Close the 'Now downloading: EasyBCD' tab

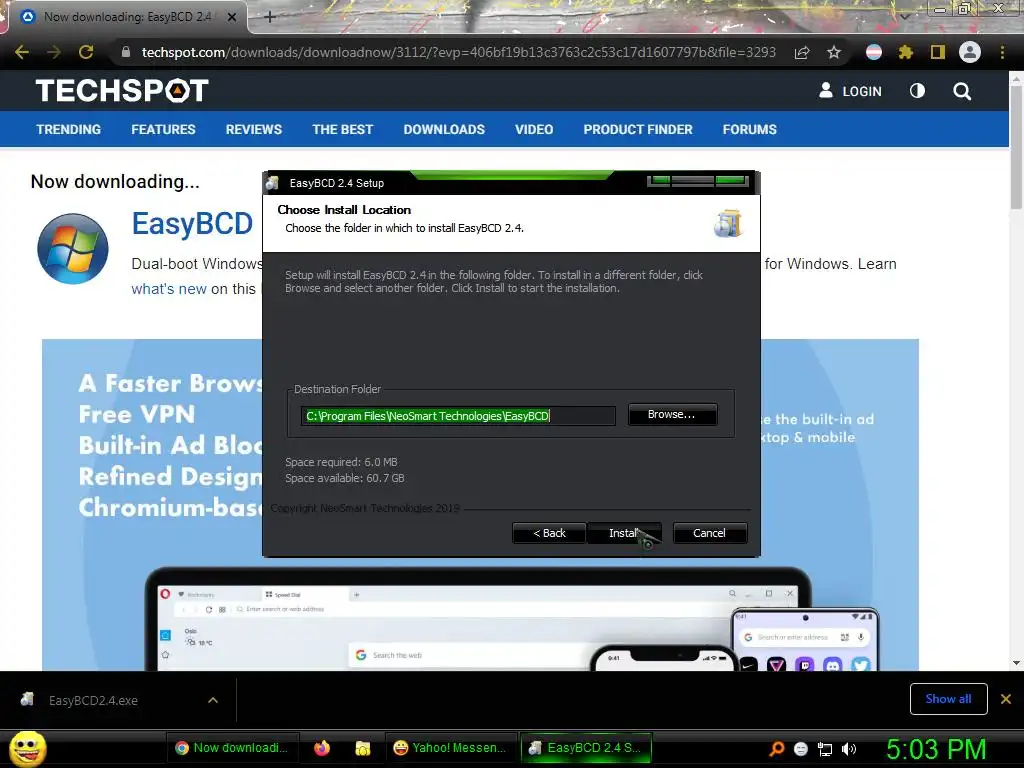pos(232,17)
